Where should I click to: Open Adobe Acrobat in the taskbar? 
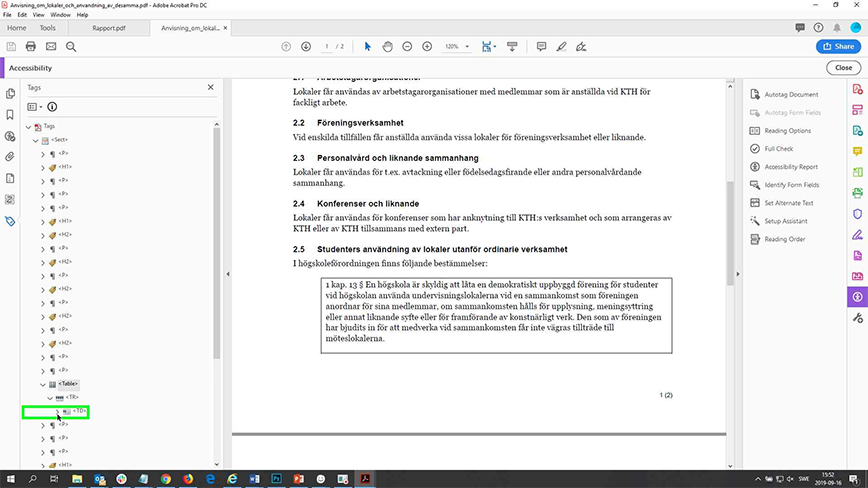click(x=365, y=479)
